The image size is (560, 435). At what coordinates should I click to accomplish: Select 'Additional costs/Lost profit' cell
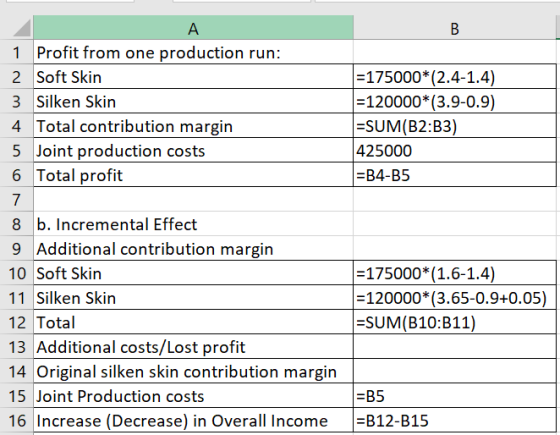coord(193,347)
